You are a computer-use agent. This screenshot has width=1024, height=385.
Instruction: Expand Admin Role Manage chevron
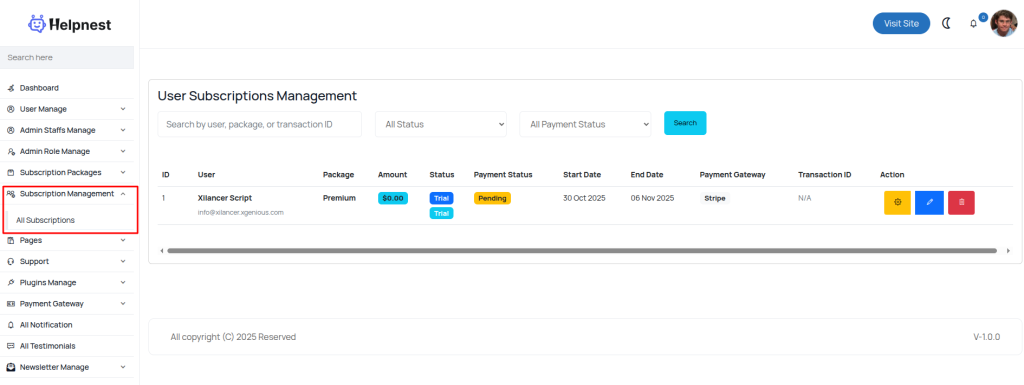click(x=123, y=151)
